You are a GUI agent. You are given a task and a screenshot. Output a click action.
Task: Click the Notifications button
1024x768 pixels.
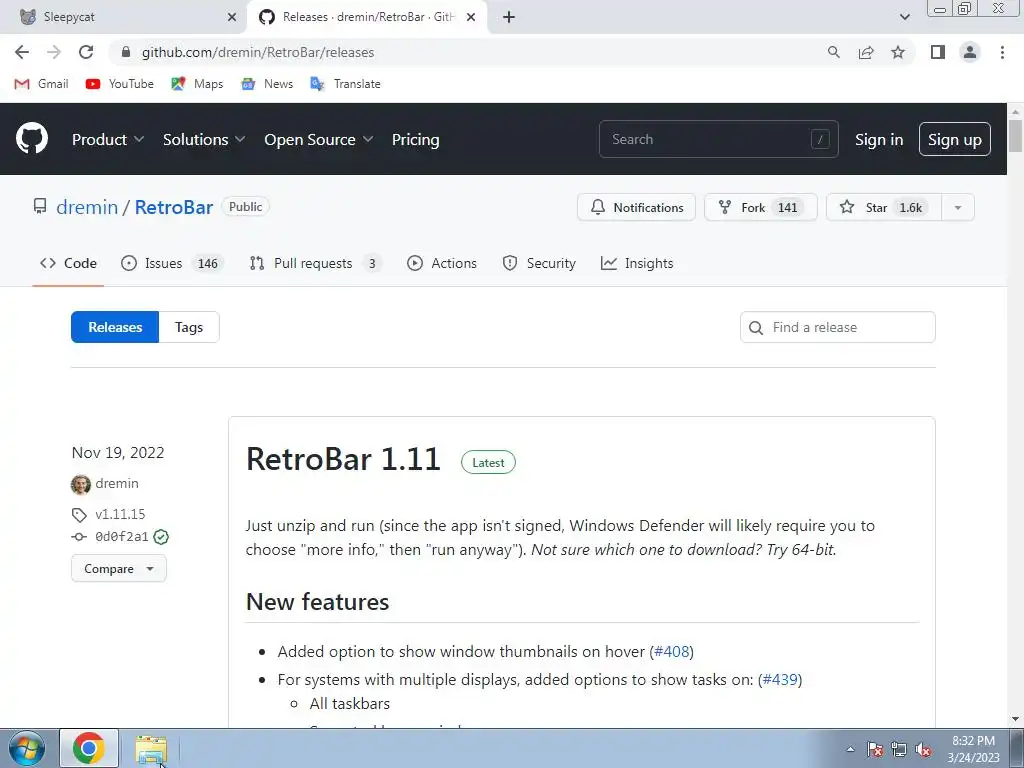tap(636, 208)
